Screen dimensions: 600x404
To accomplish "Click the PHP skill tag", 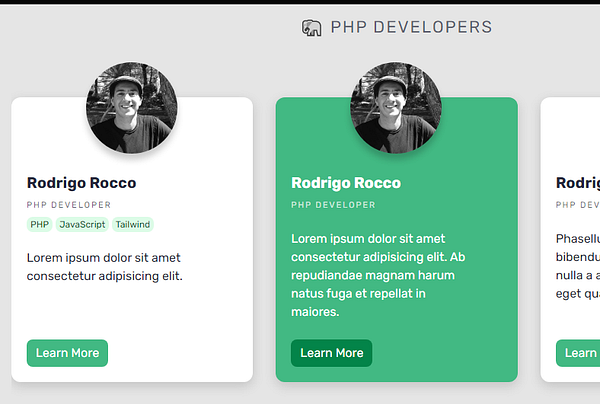I will pos(40,225).
